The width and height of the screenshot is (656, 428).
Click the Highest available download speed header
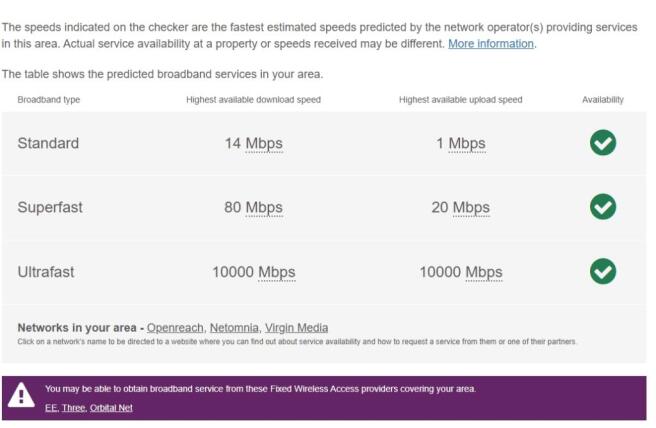point(253,100)
